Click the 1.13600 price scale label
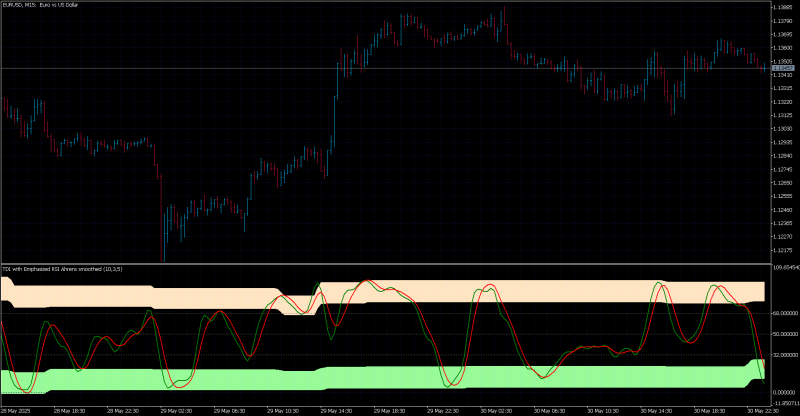800x416 pixels. coord(783,48)
